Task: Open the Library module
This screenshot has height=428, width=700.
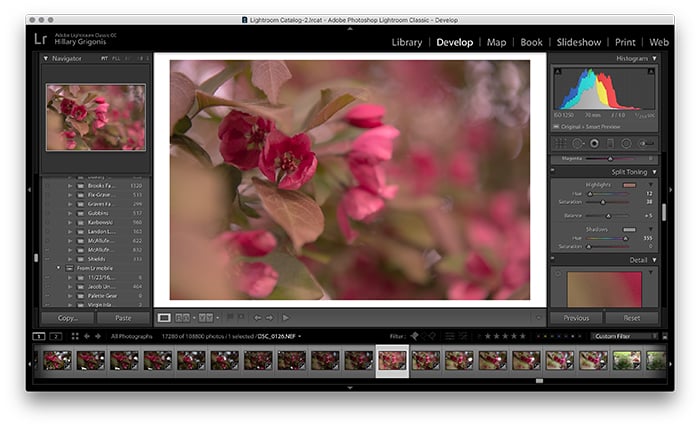Action: [407, 42]
